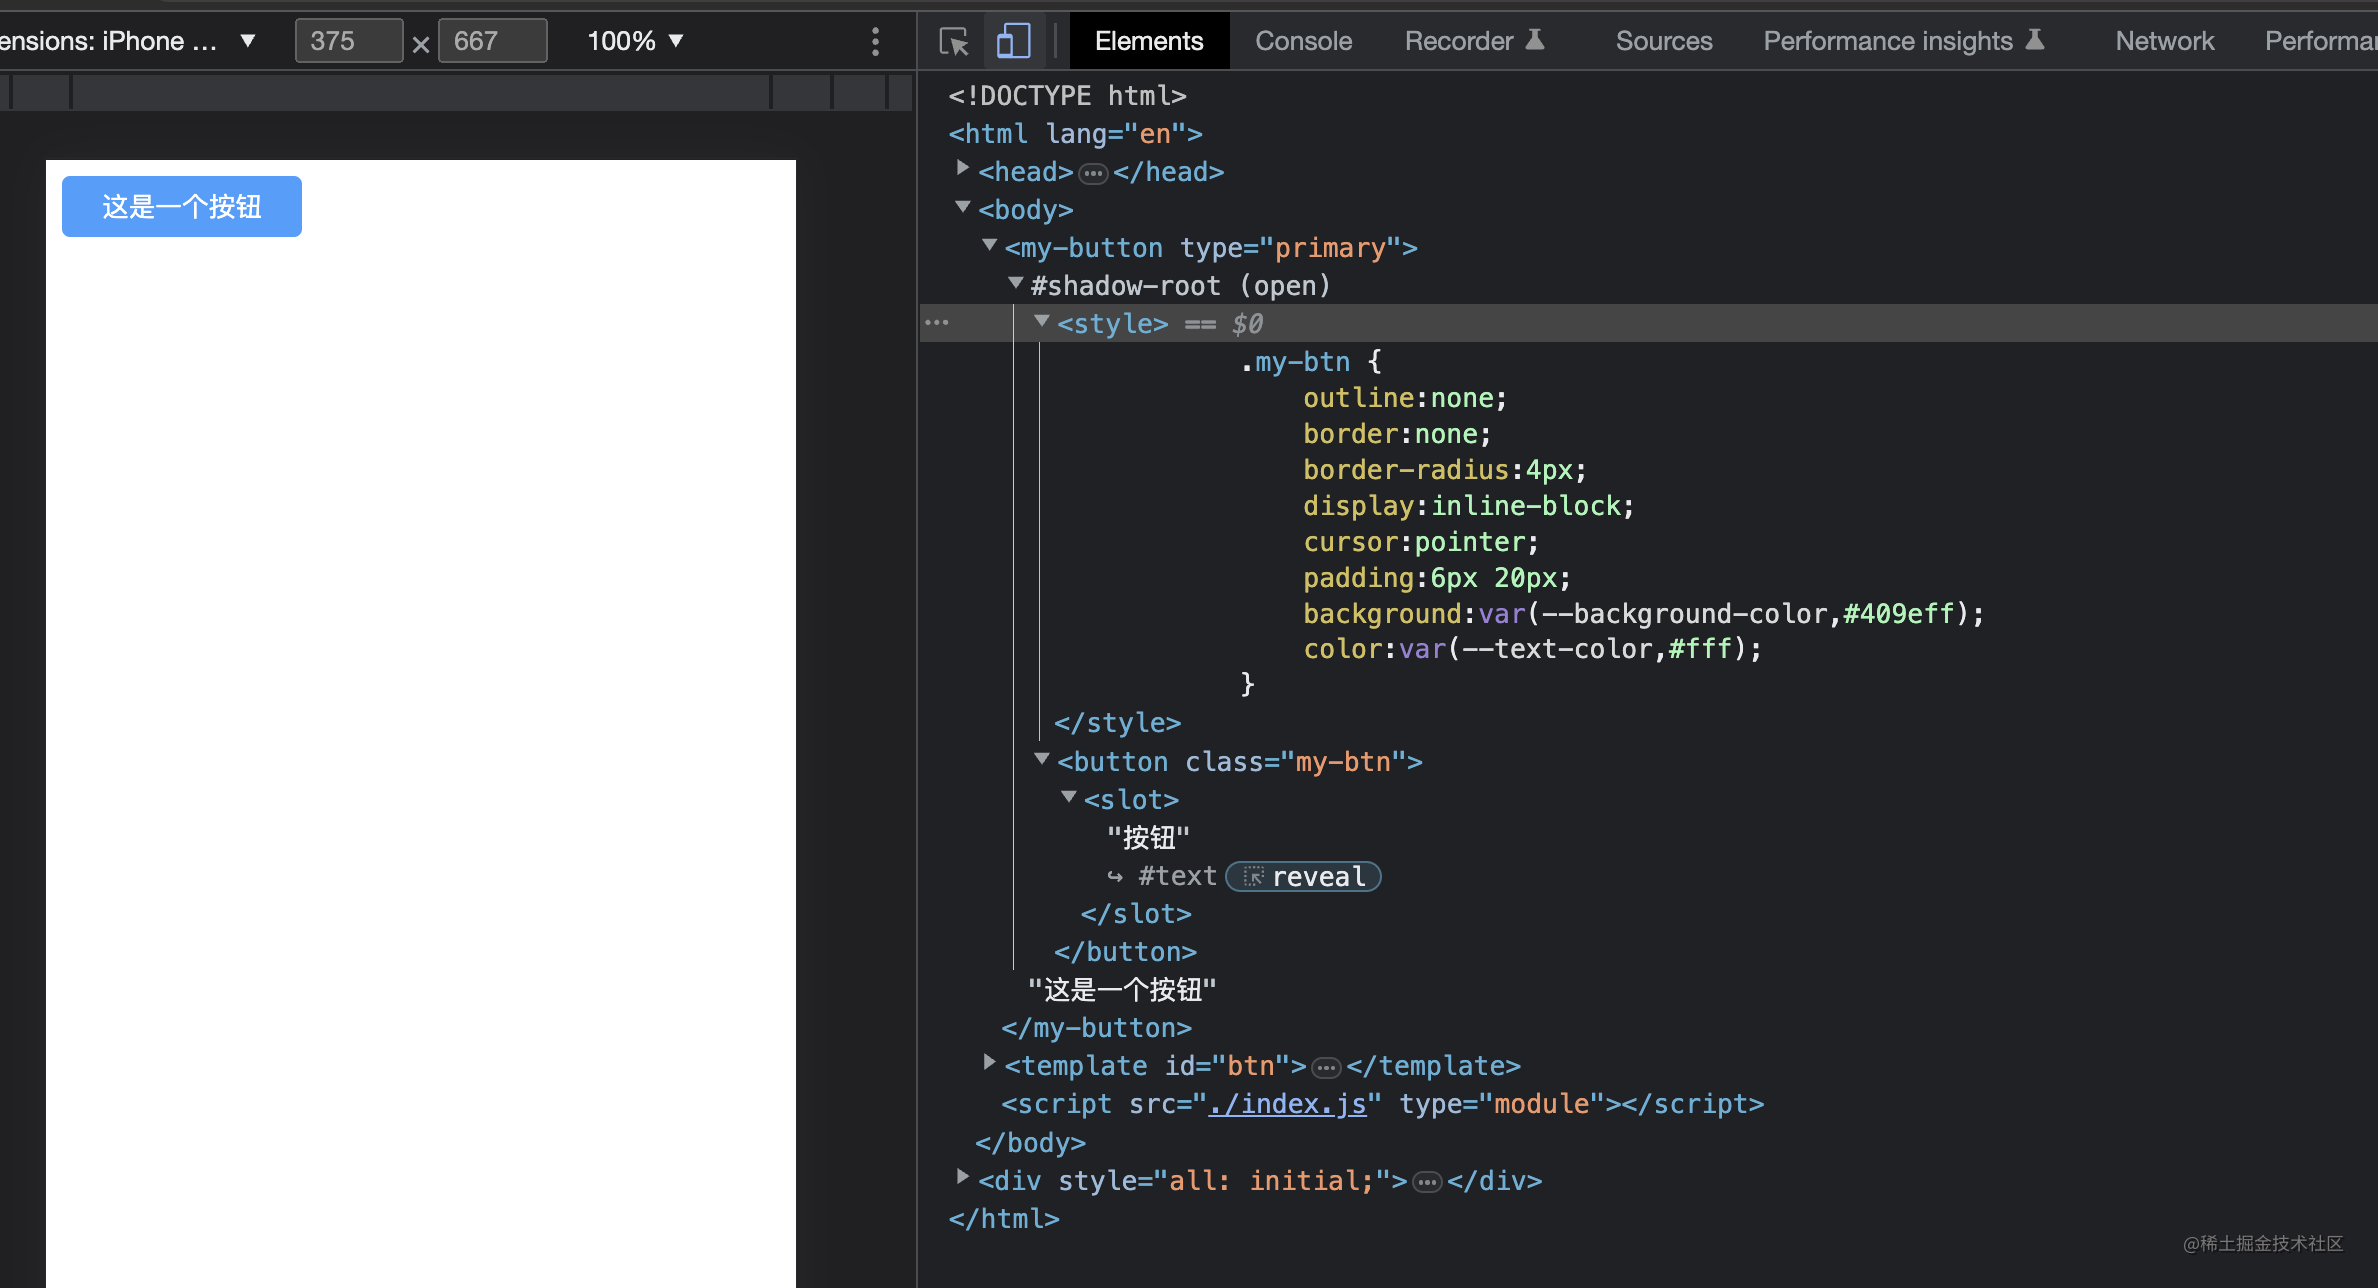Click the border:none line
The height and width of the screenshot is (1288, 2378).
(1396, 434)
